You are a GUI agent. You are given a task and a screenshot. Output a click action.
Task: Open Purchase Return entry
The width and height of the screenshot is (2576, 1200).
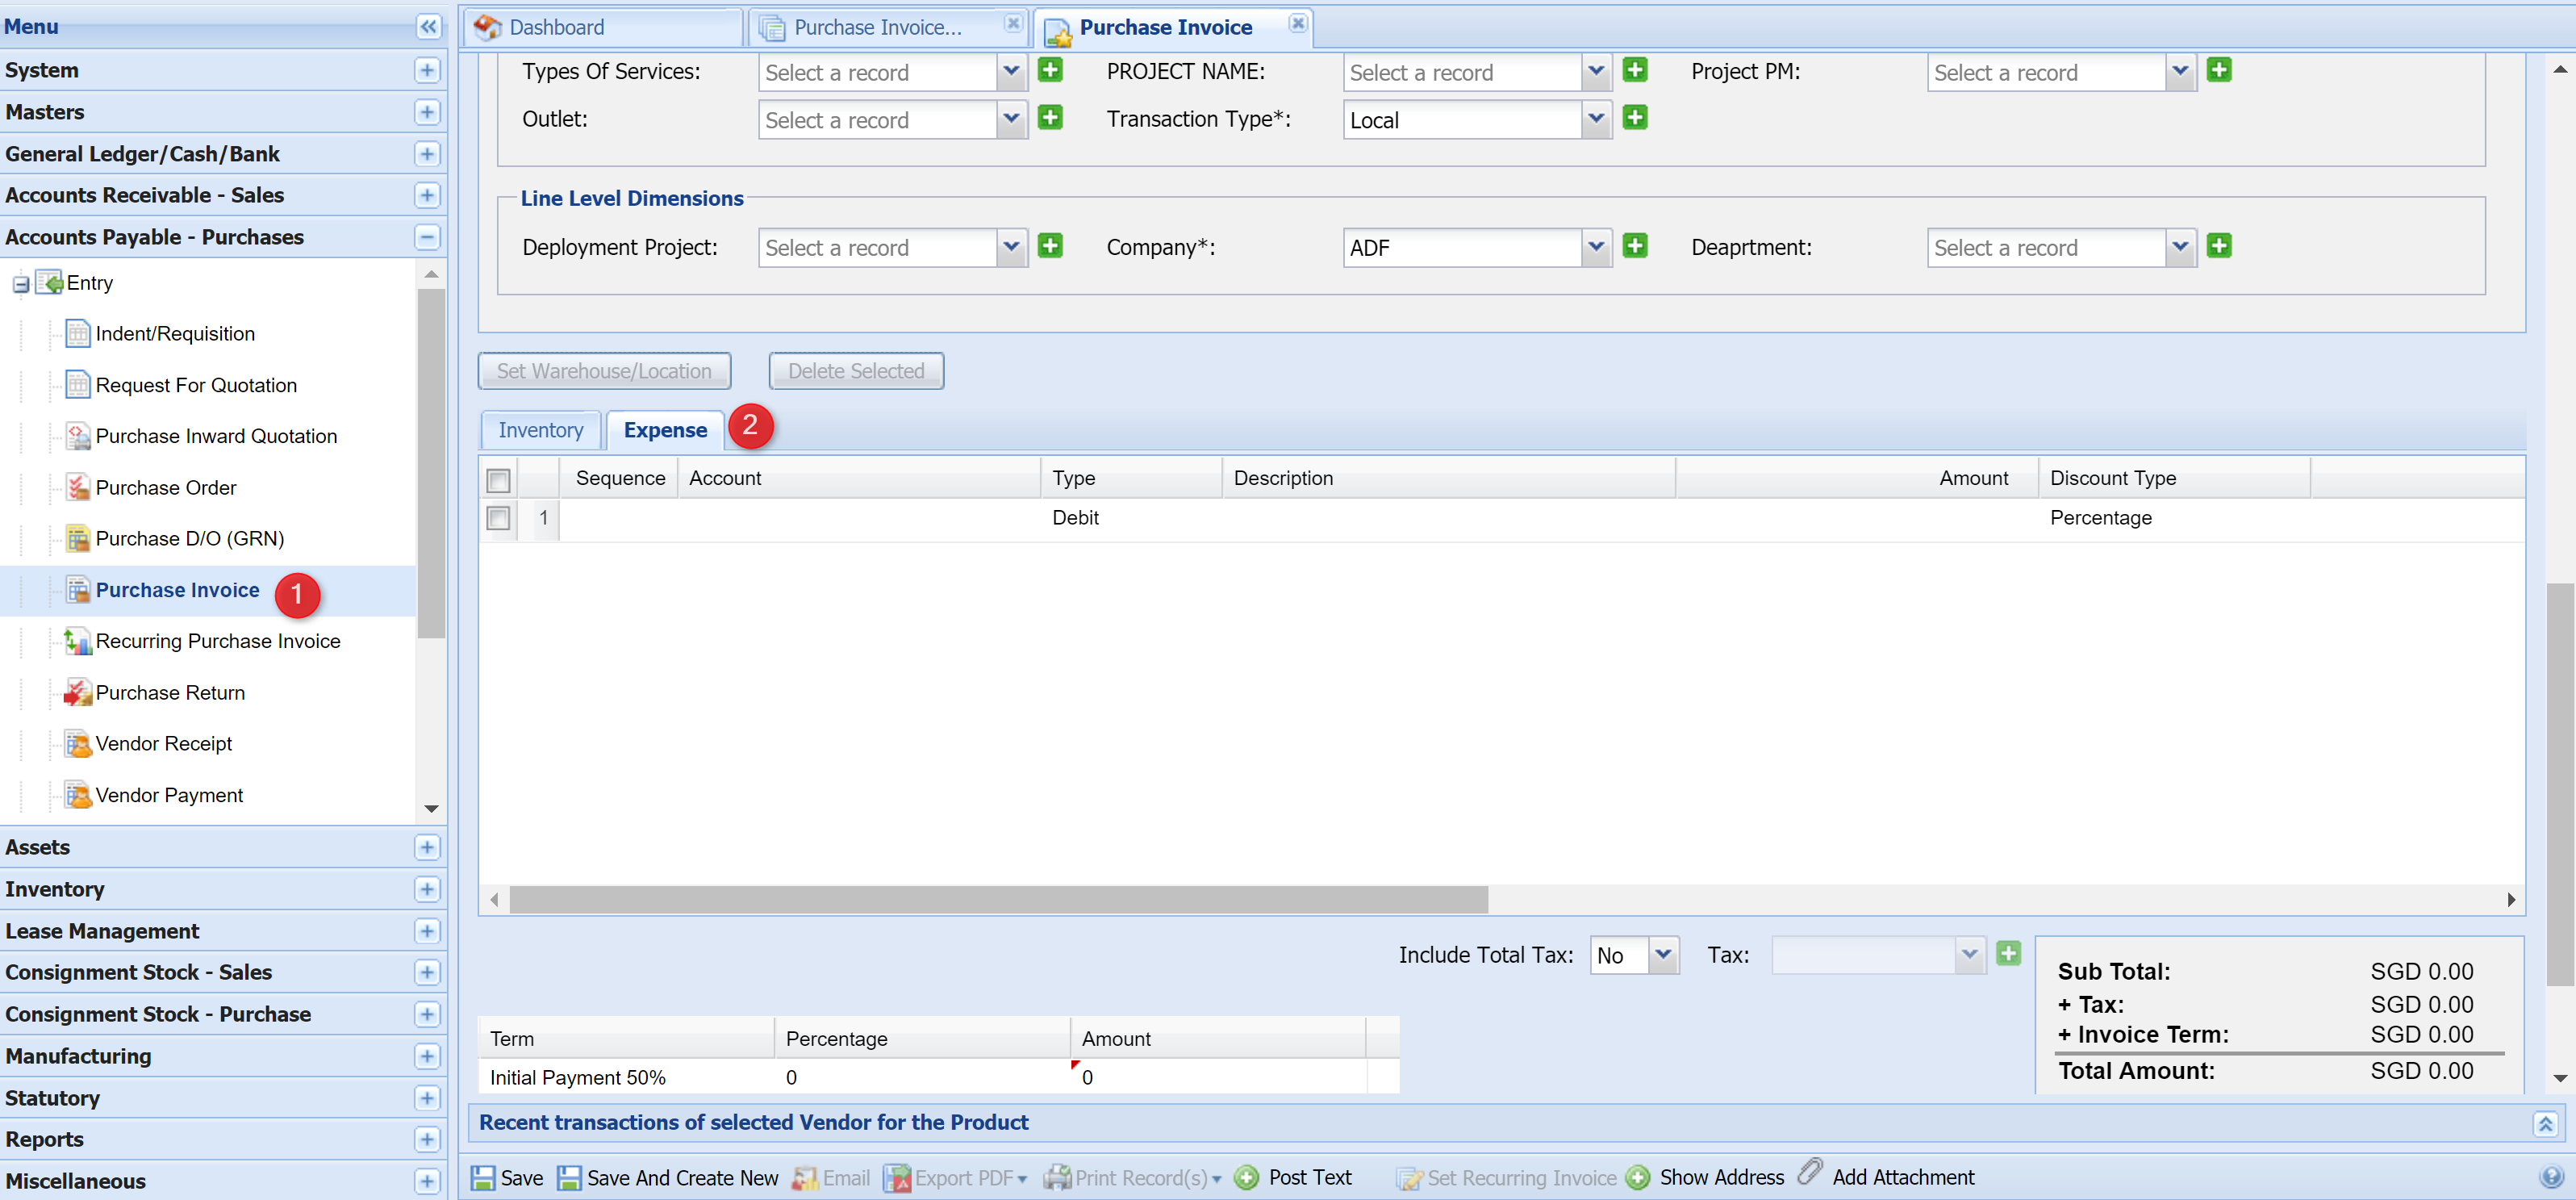point(170,693)
